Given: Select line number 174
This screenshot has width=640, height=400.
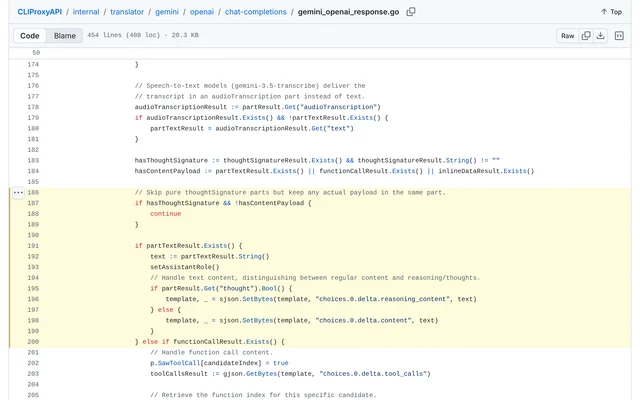Looking at the screenshot, I should pyautogui.click(x=33, y=64).
